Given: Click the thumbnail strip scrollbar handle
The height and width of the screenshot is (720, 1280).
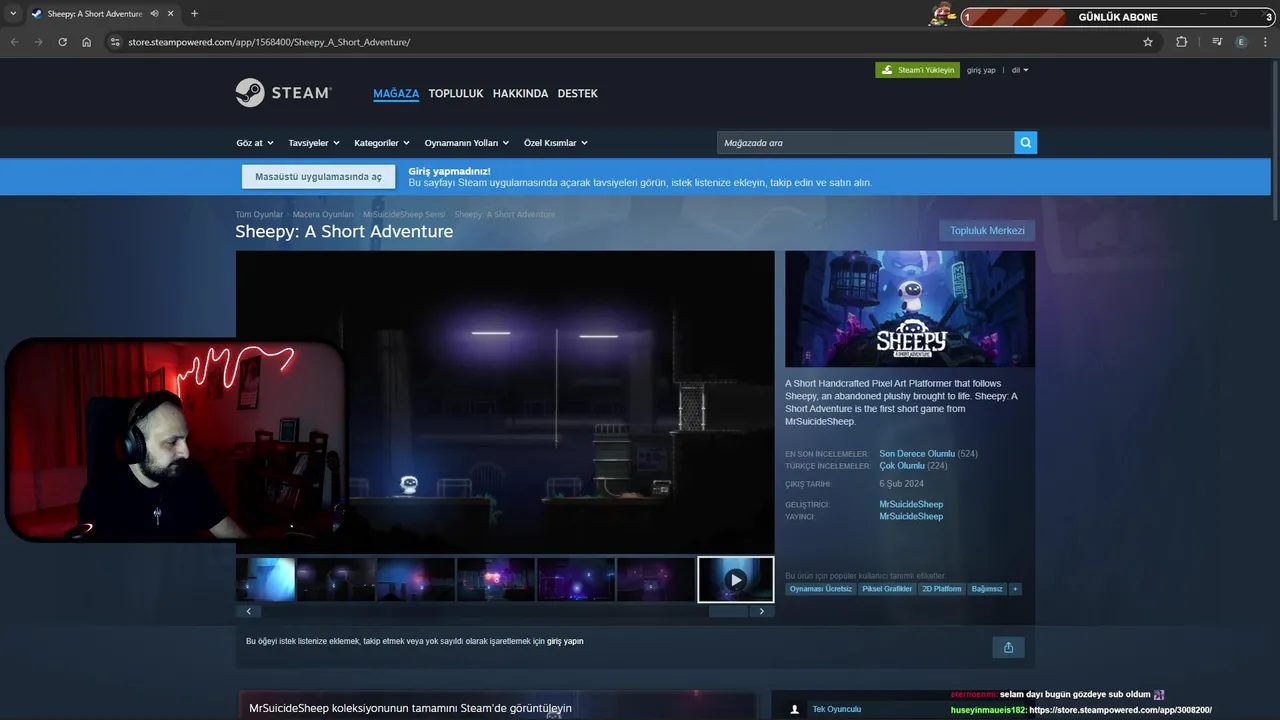Looking at the screenshot, I should [728, 611].
